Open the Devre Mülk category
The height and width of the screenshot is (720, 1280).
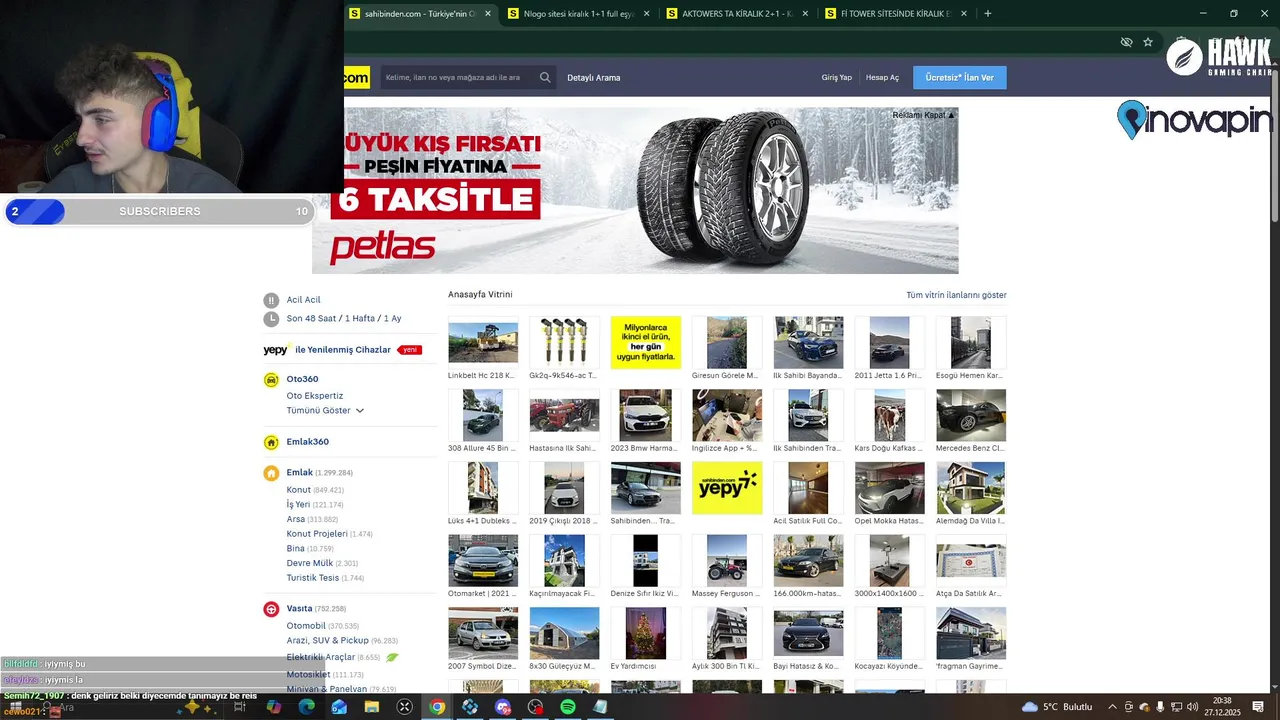310,563
